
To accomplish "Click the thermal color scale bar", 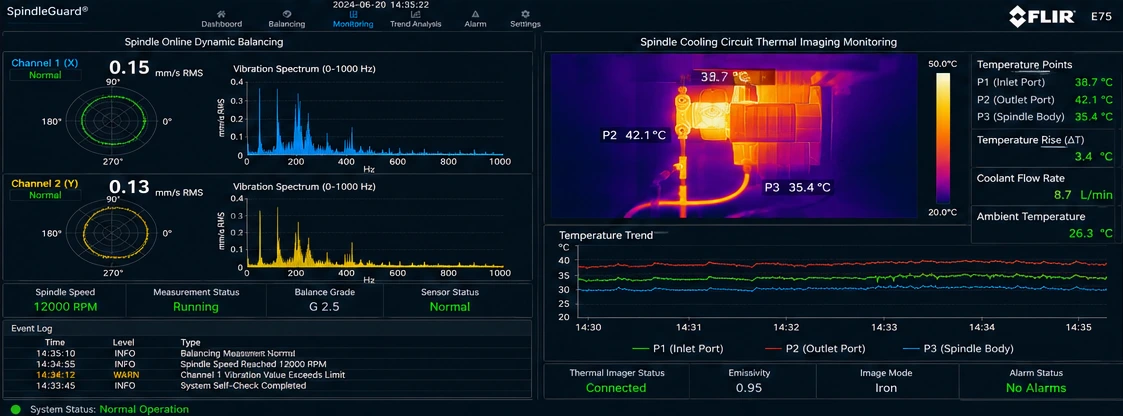I will click(x=943, y=136).
